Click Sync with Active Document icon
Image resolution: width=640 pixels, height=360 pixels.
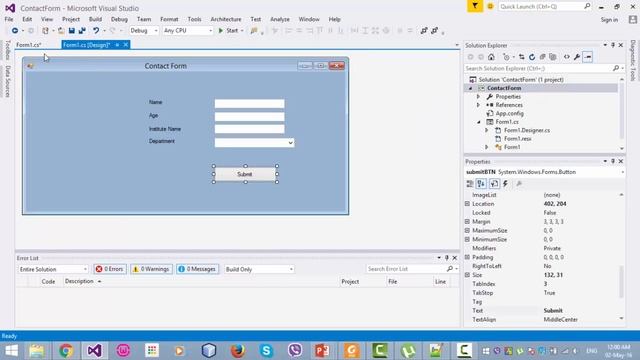click(522, 57)
